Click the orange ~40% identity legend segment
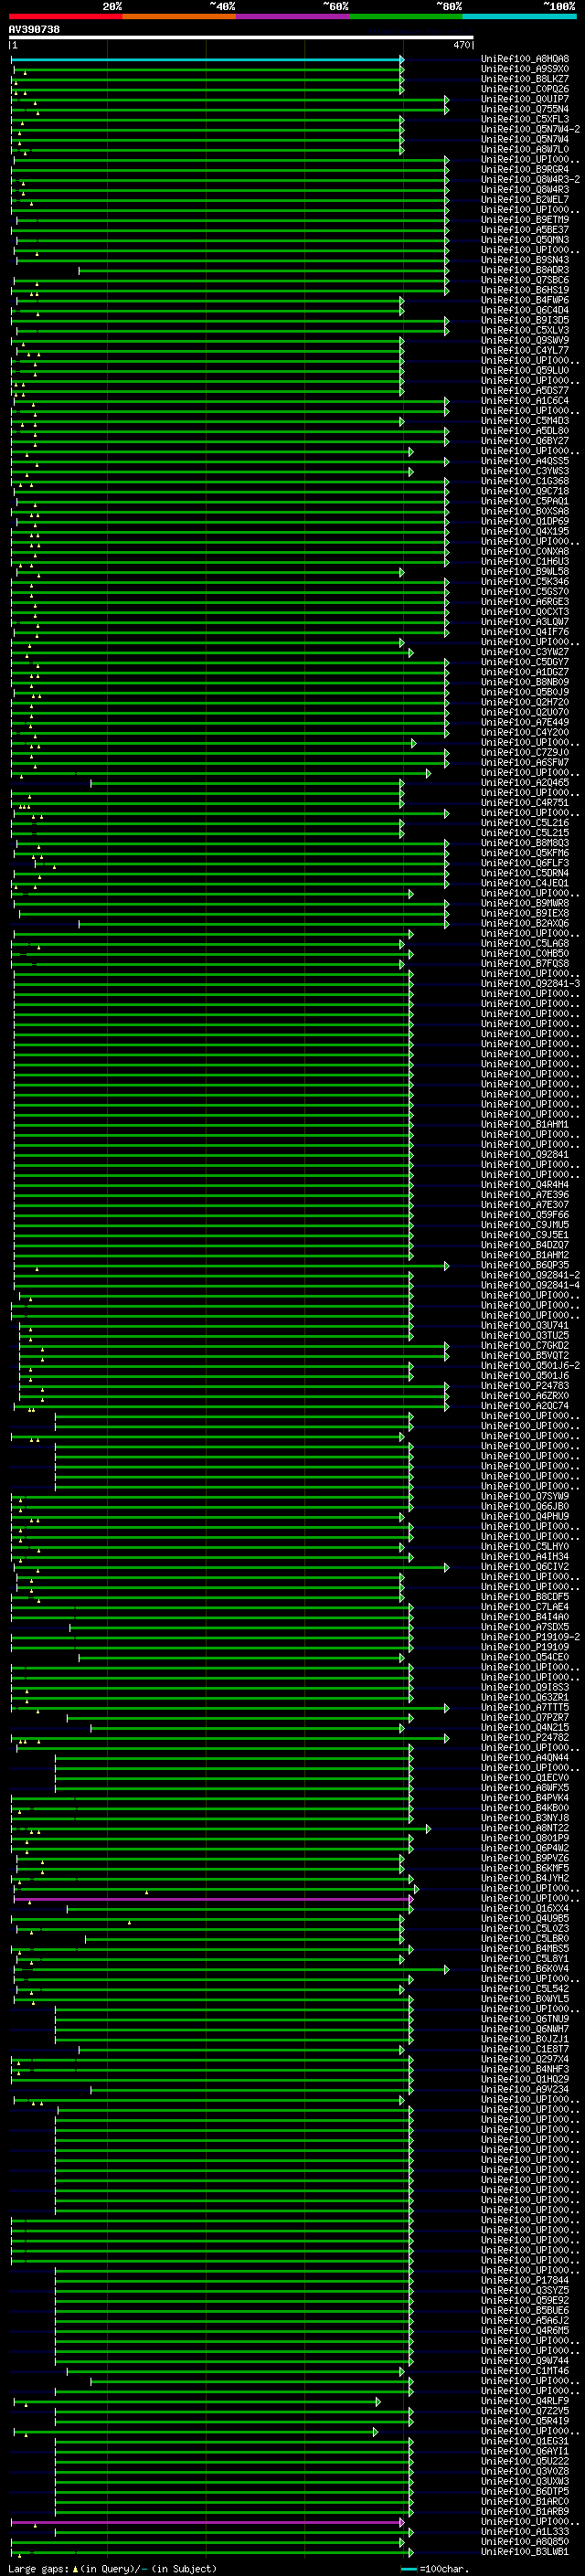The height and width of the screenshot is (2576, 585). coord(179,16)
